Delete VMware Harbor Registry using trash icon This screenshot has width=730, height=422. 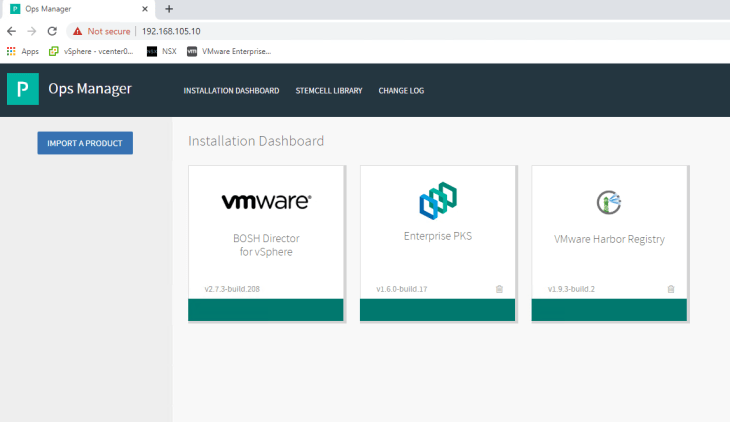[671, 289]
